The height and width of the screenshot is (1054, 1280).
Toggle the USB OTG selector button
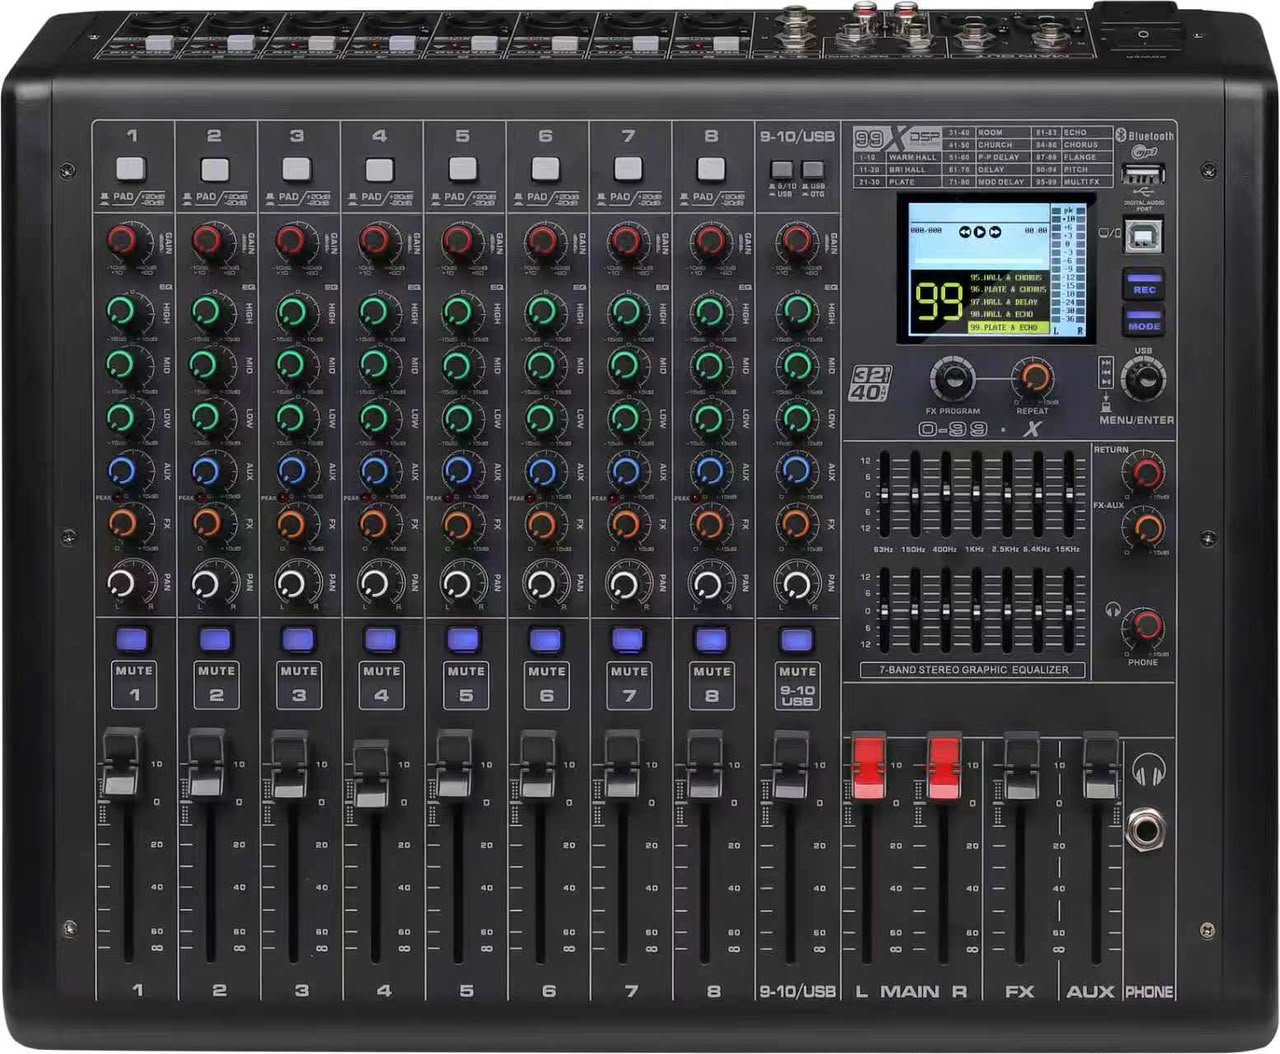813,169
